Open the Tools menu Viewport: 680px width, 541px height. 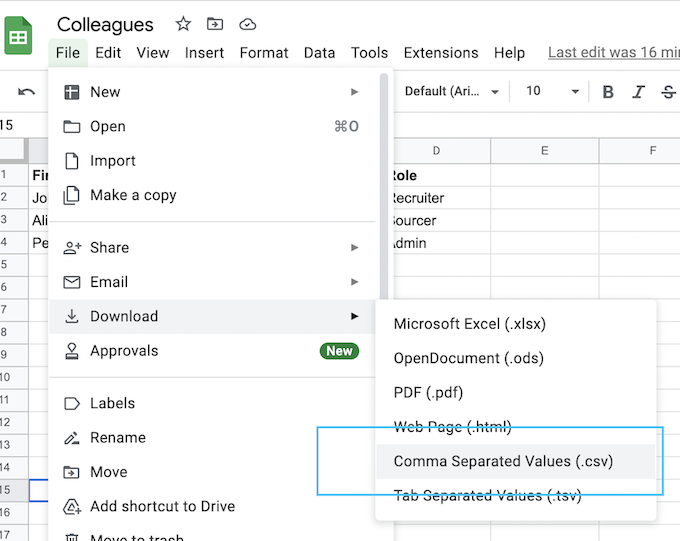(x=369, y=53)
